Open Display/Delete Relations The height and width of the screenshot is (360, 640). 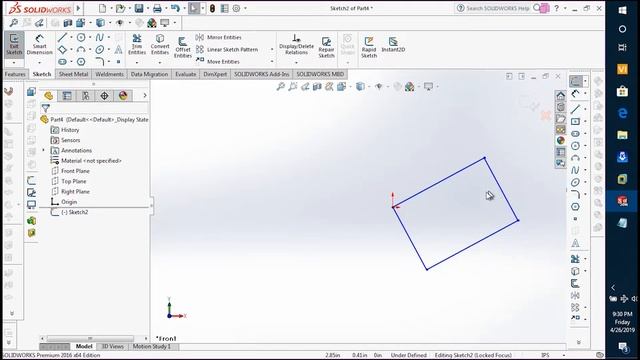pos(296,45)
